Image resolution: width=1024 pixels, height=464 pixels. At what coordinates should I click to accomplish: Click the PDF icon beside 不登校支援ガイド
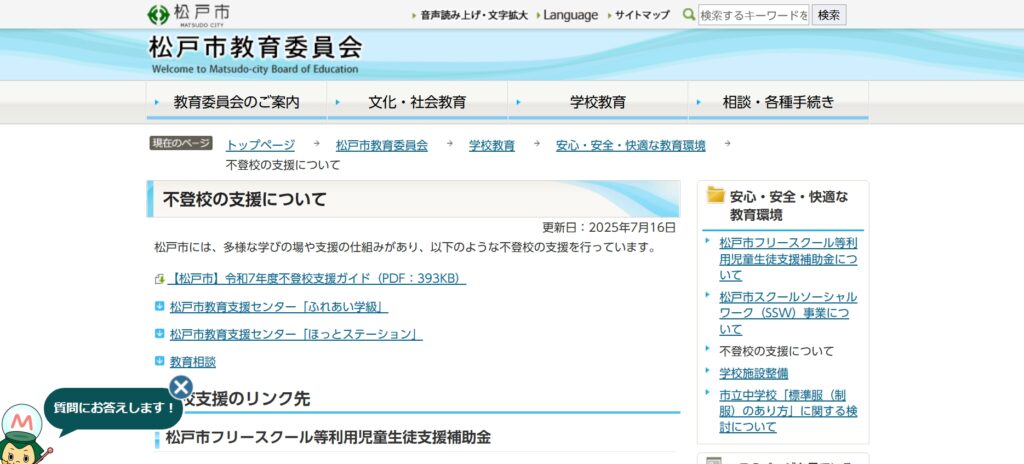[159, 279]
